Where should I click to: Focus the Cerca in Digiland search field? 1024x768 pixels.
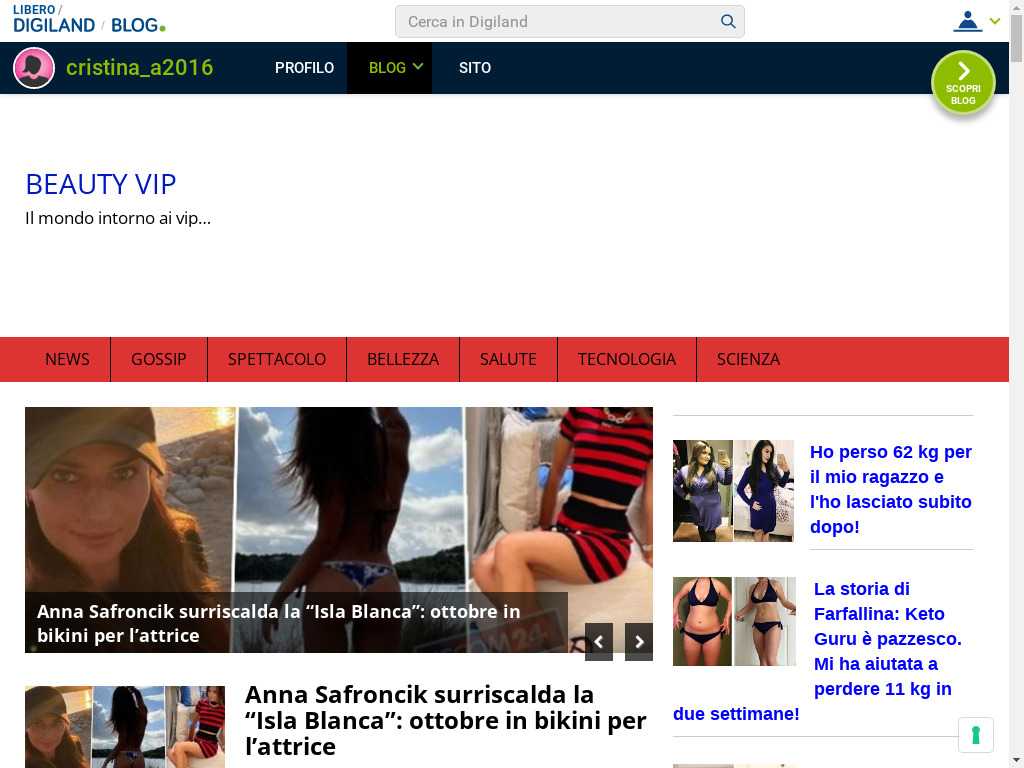point(569,22)
